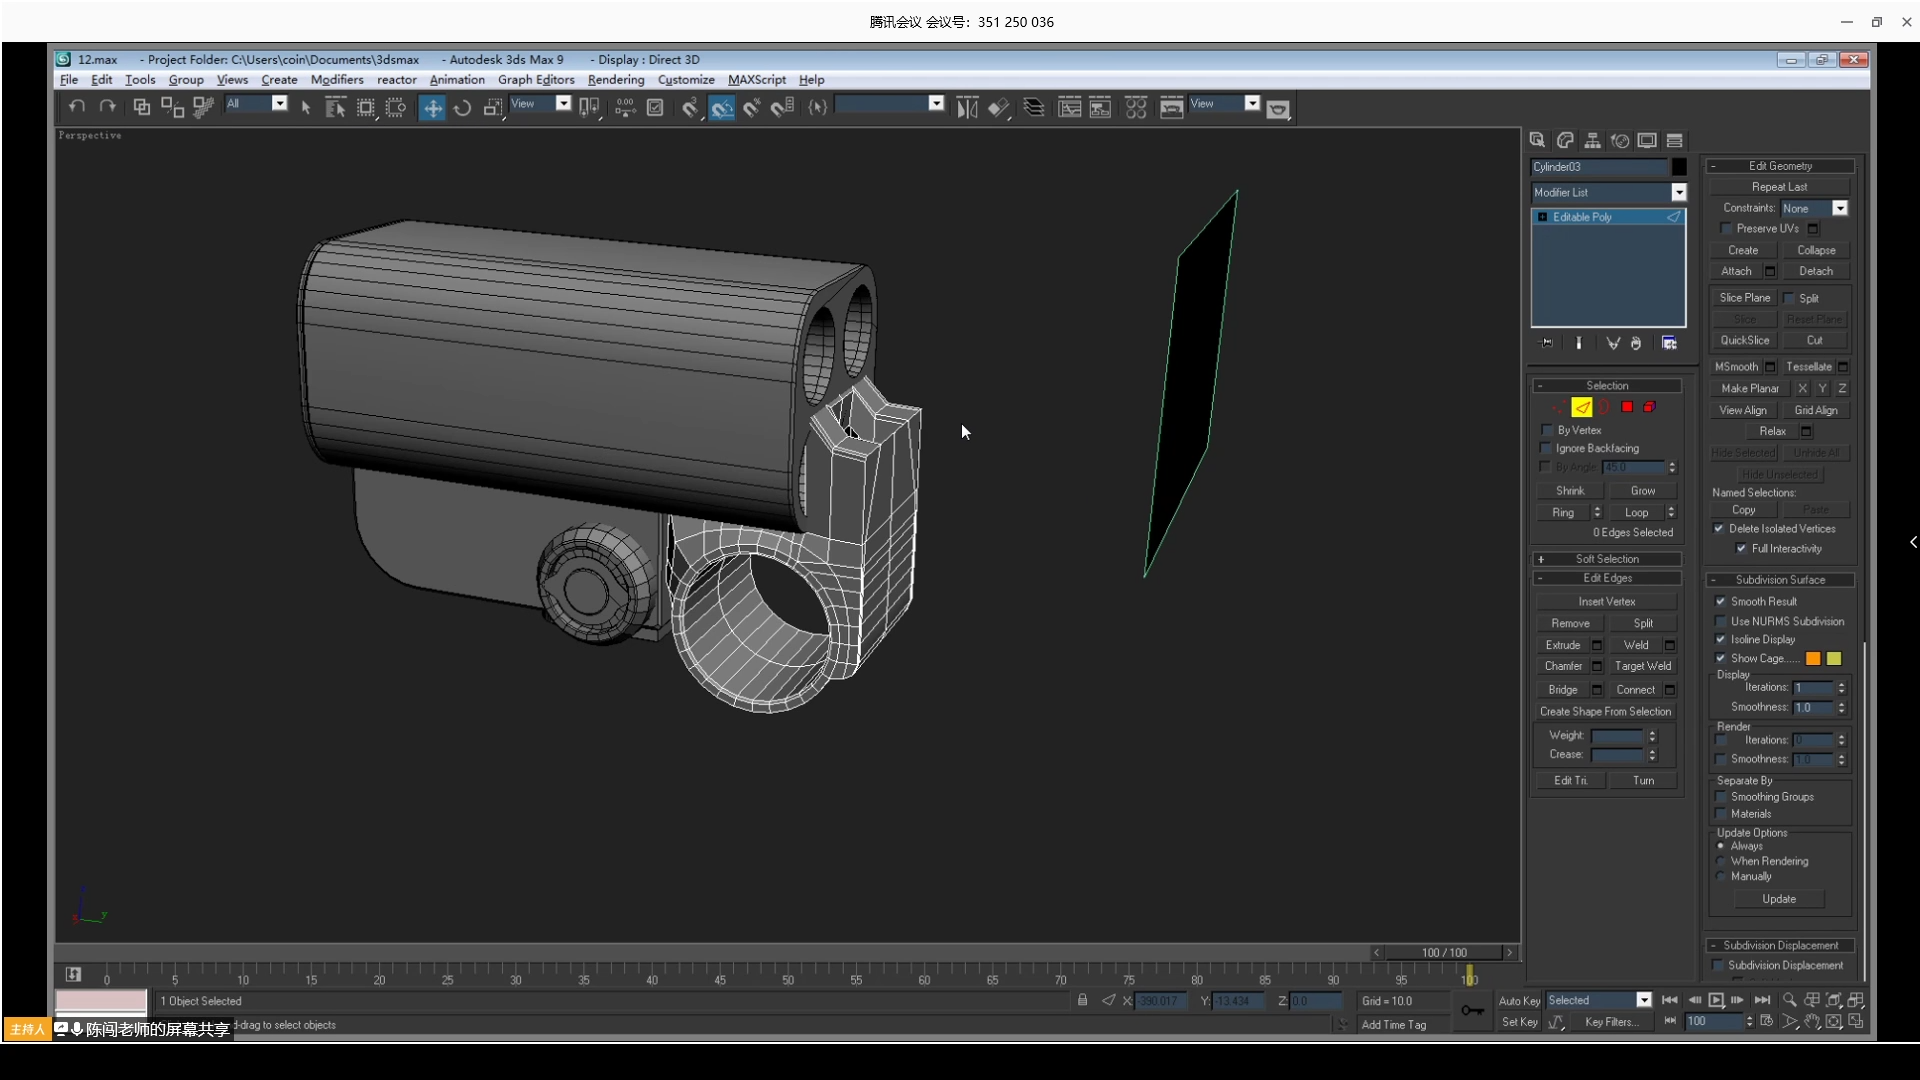Expand the Modifier List dropdown
The image size is (1920, 1080).
pos(1679,193)
